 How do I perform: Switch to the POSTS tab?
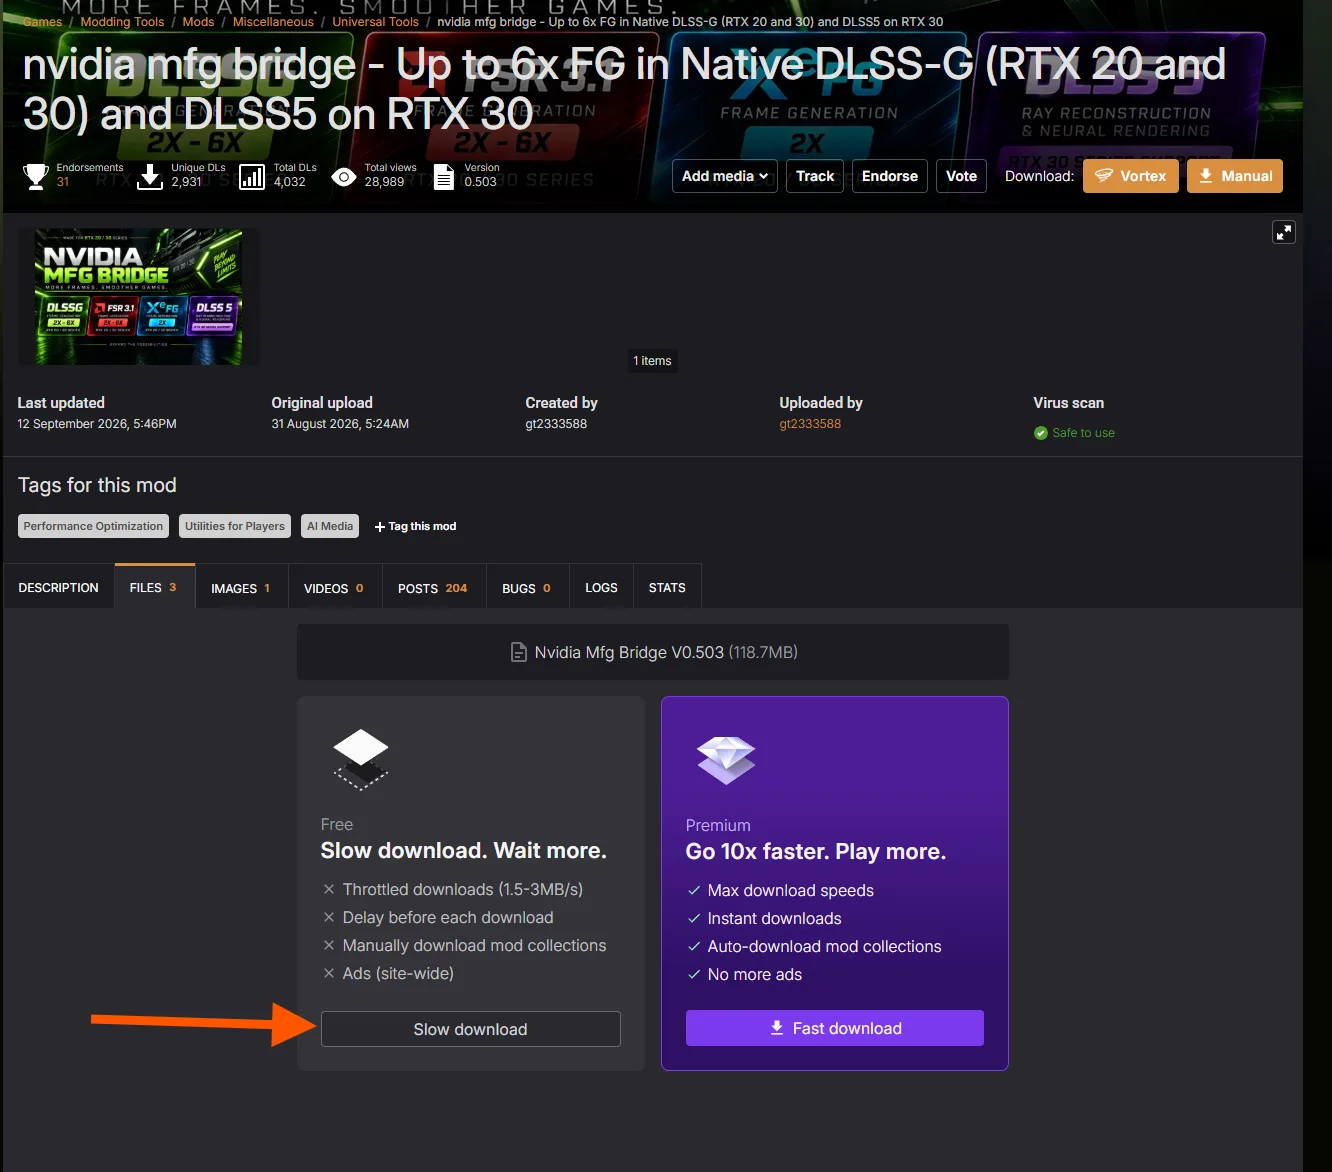pyautogui.click(x=433, y=588)
